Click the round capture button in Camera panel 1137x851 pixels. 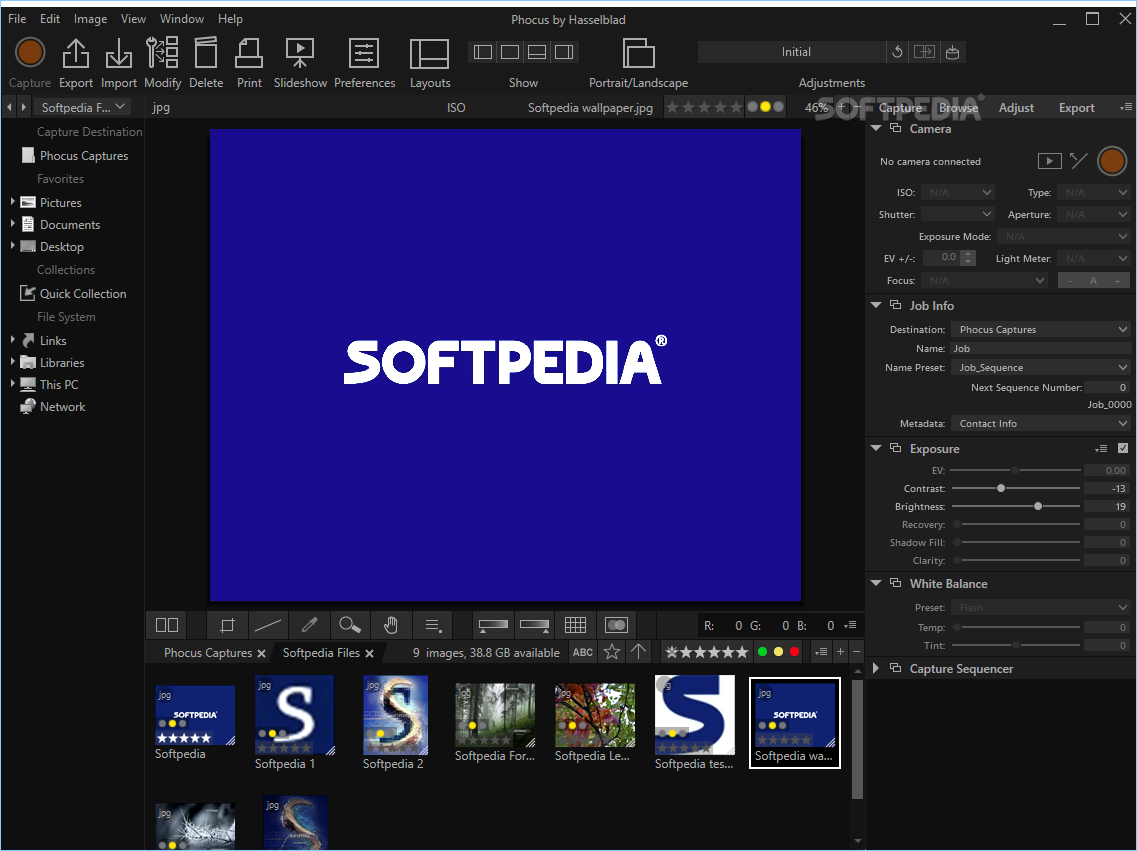[1112, 161]
